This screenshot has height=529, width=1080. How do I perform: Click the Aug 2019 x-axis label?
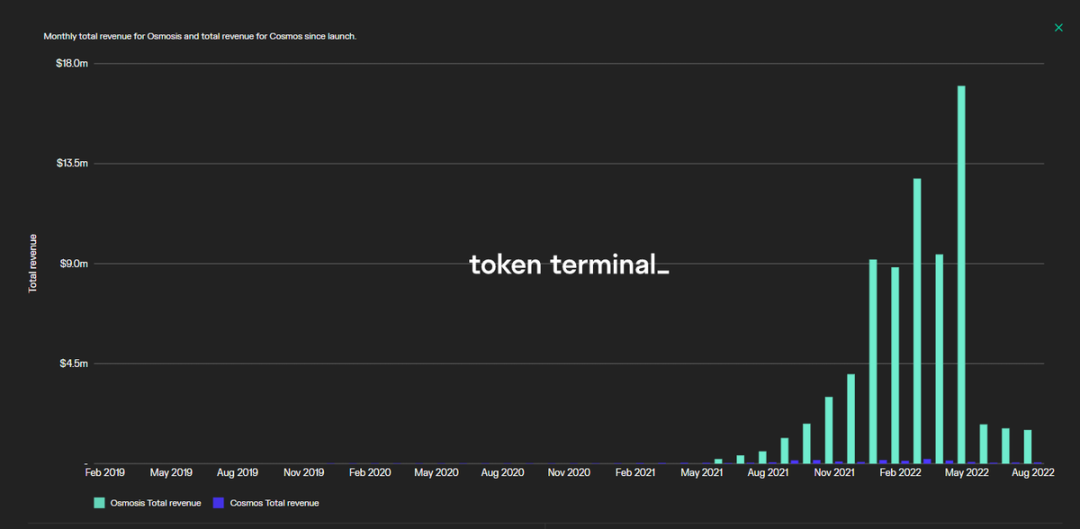pos(238,473)
